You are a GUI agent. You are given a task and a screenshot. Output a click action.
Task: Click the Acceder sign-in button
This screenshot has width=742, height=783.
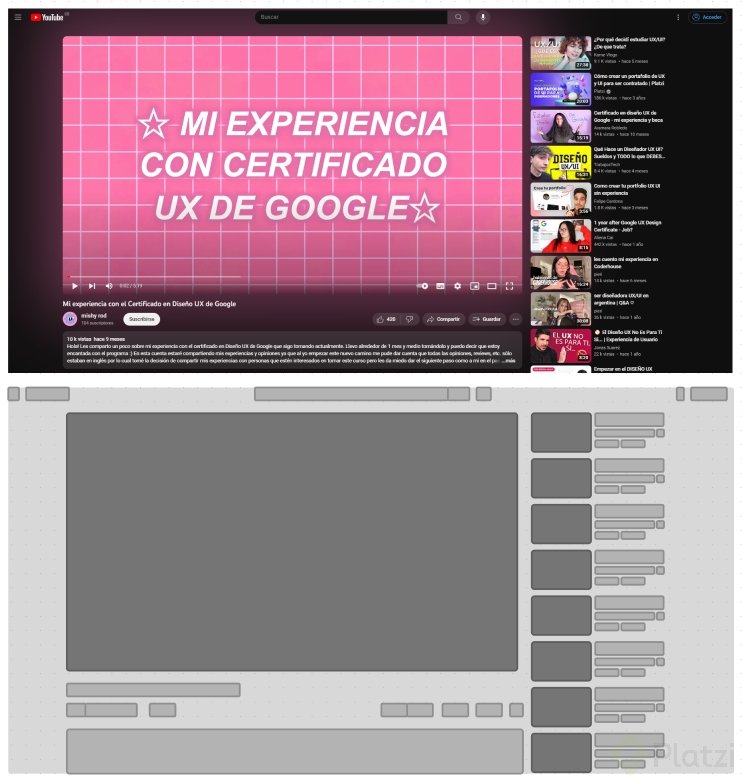pyautogui.click(x=707, y=17)
